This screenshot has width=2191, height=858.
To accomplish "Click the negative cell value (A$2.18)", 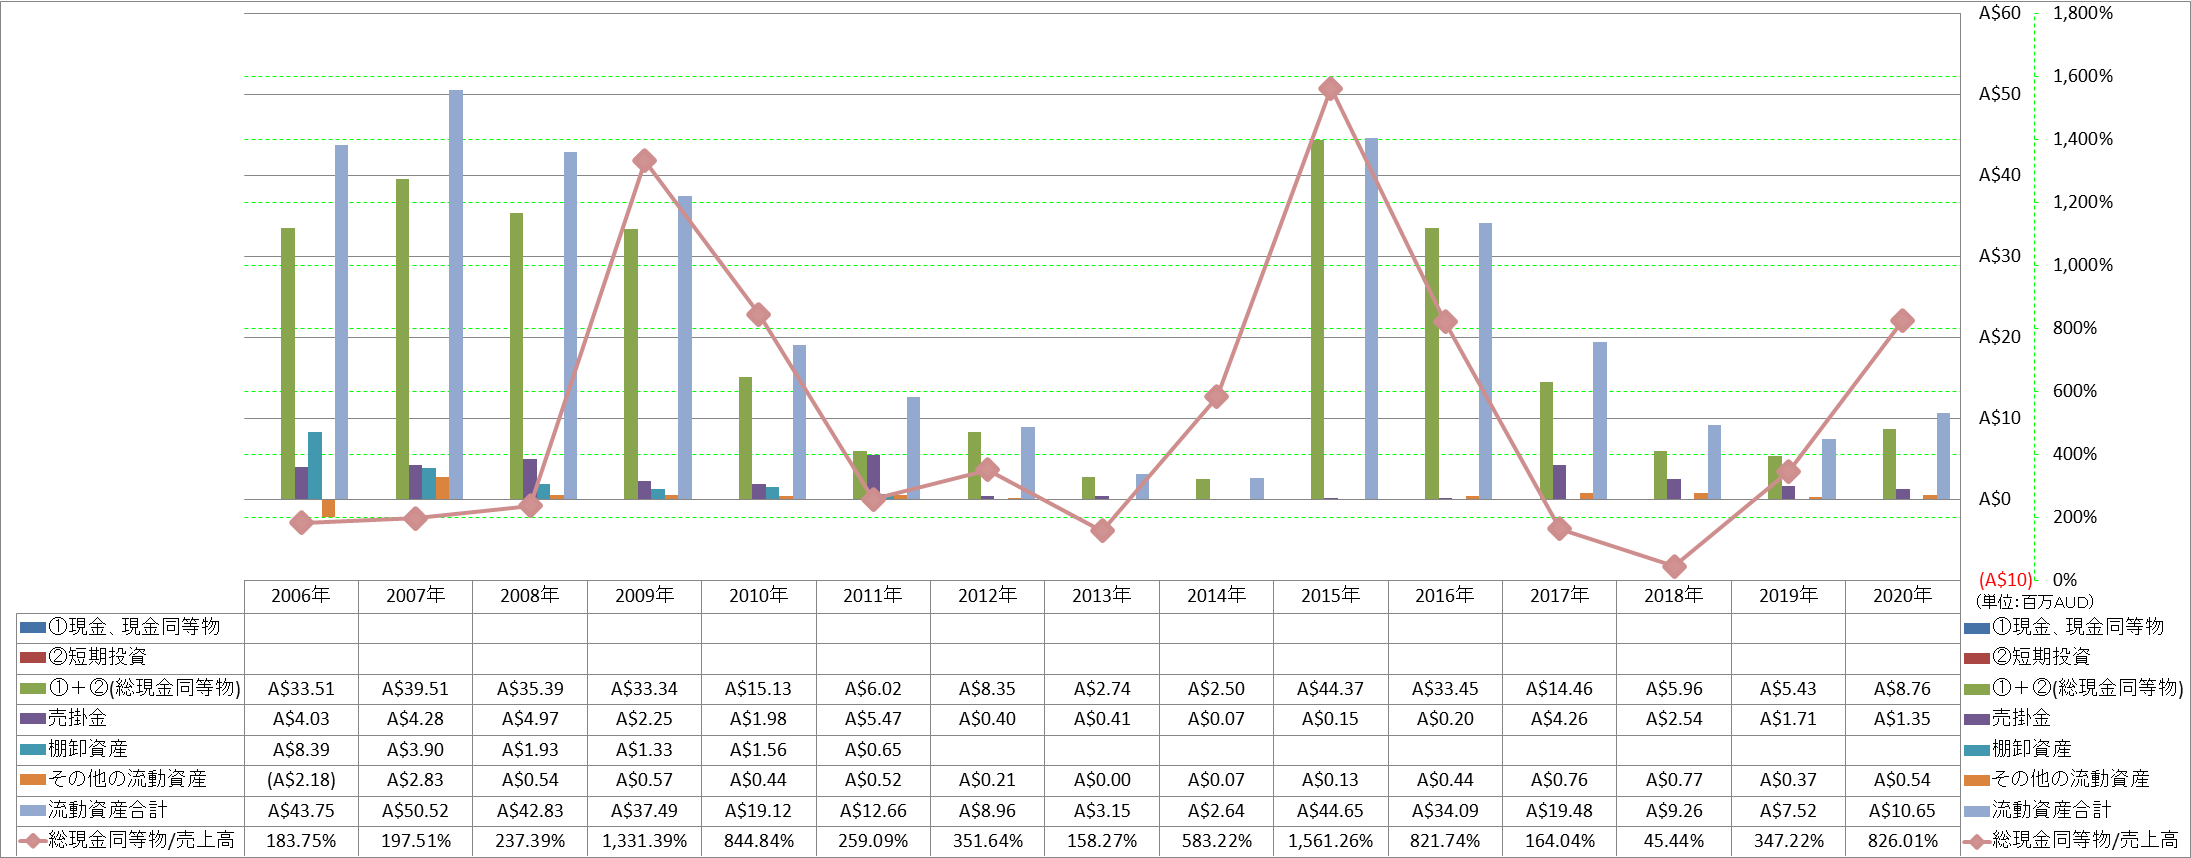I will [301, 780].
